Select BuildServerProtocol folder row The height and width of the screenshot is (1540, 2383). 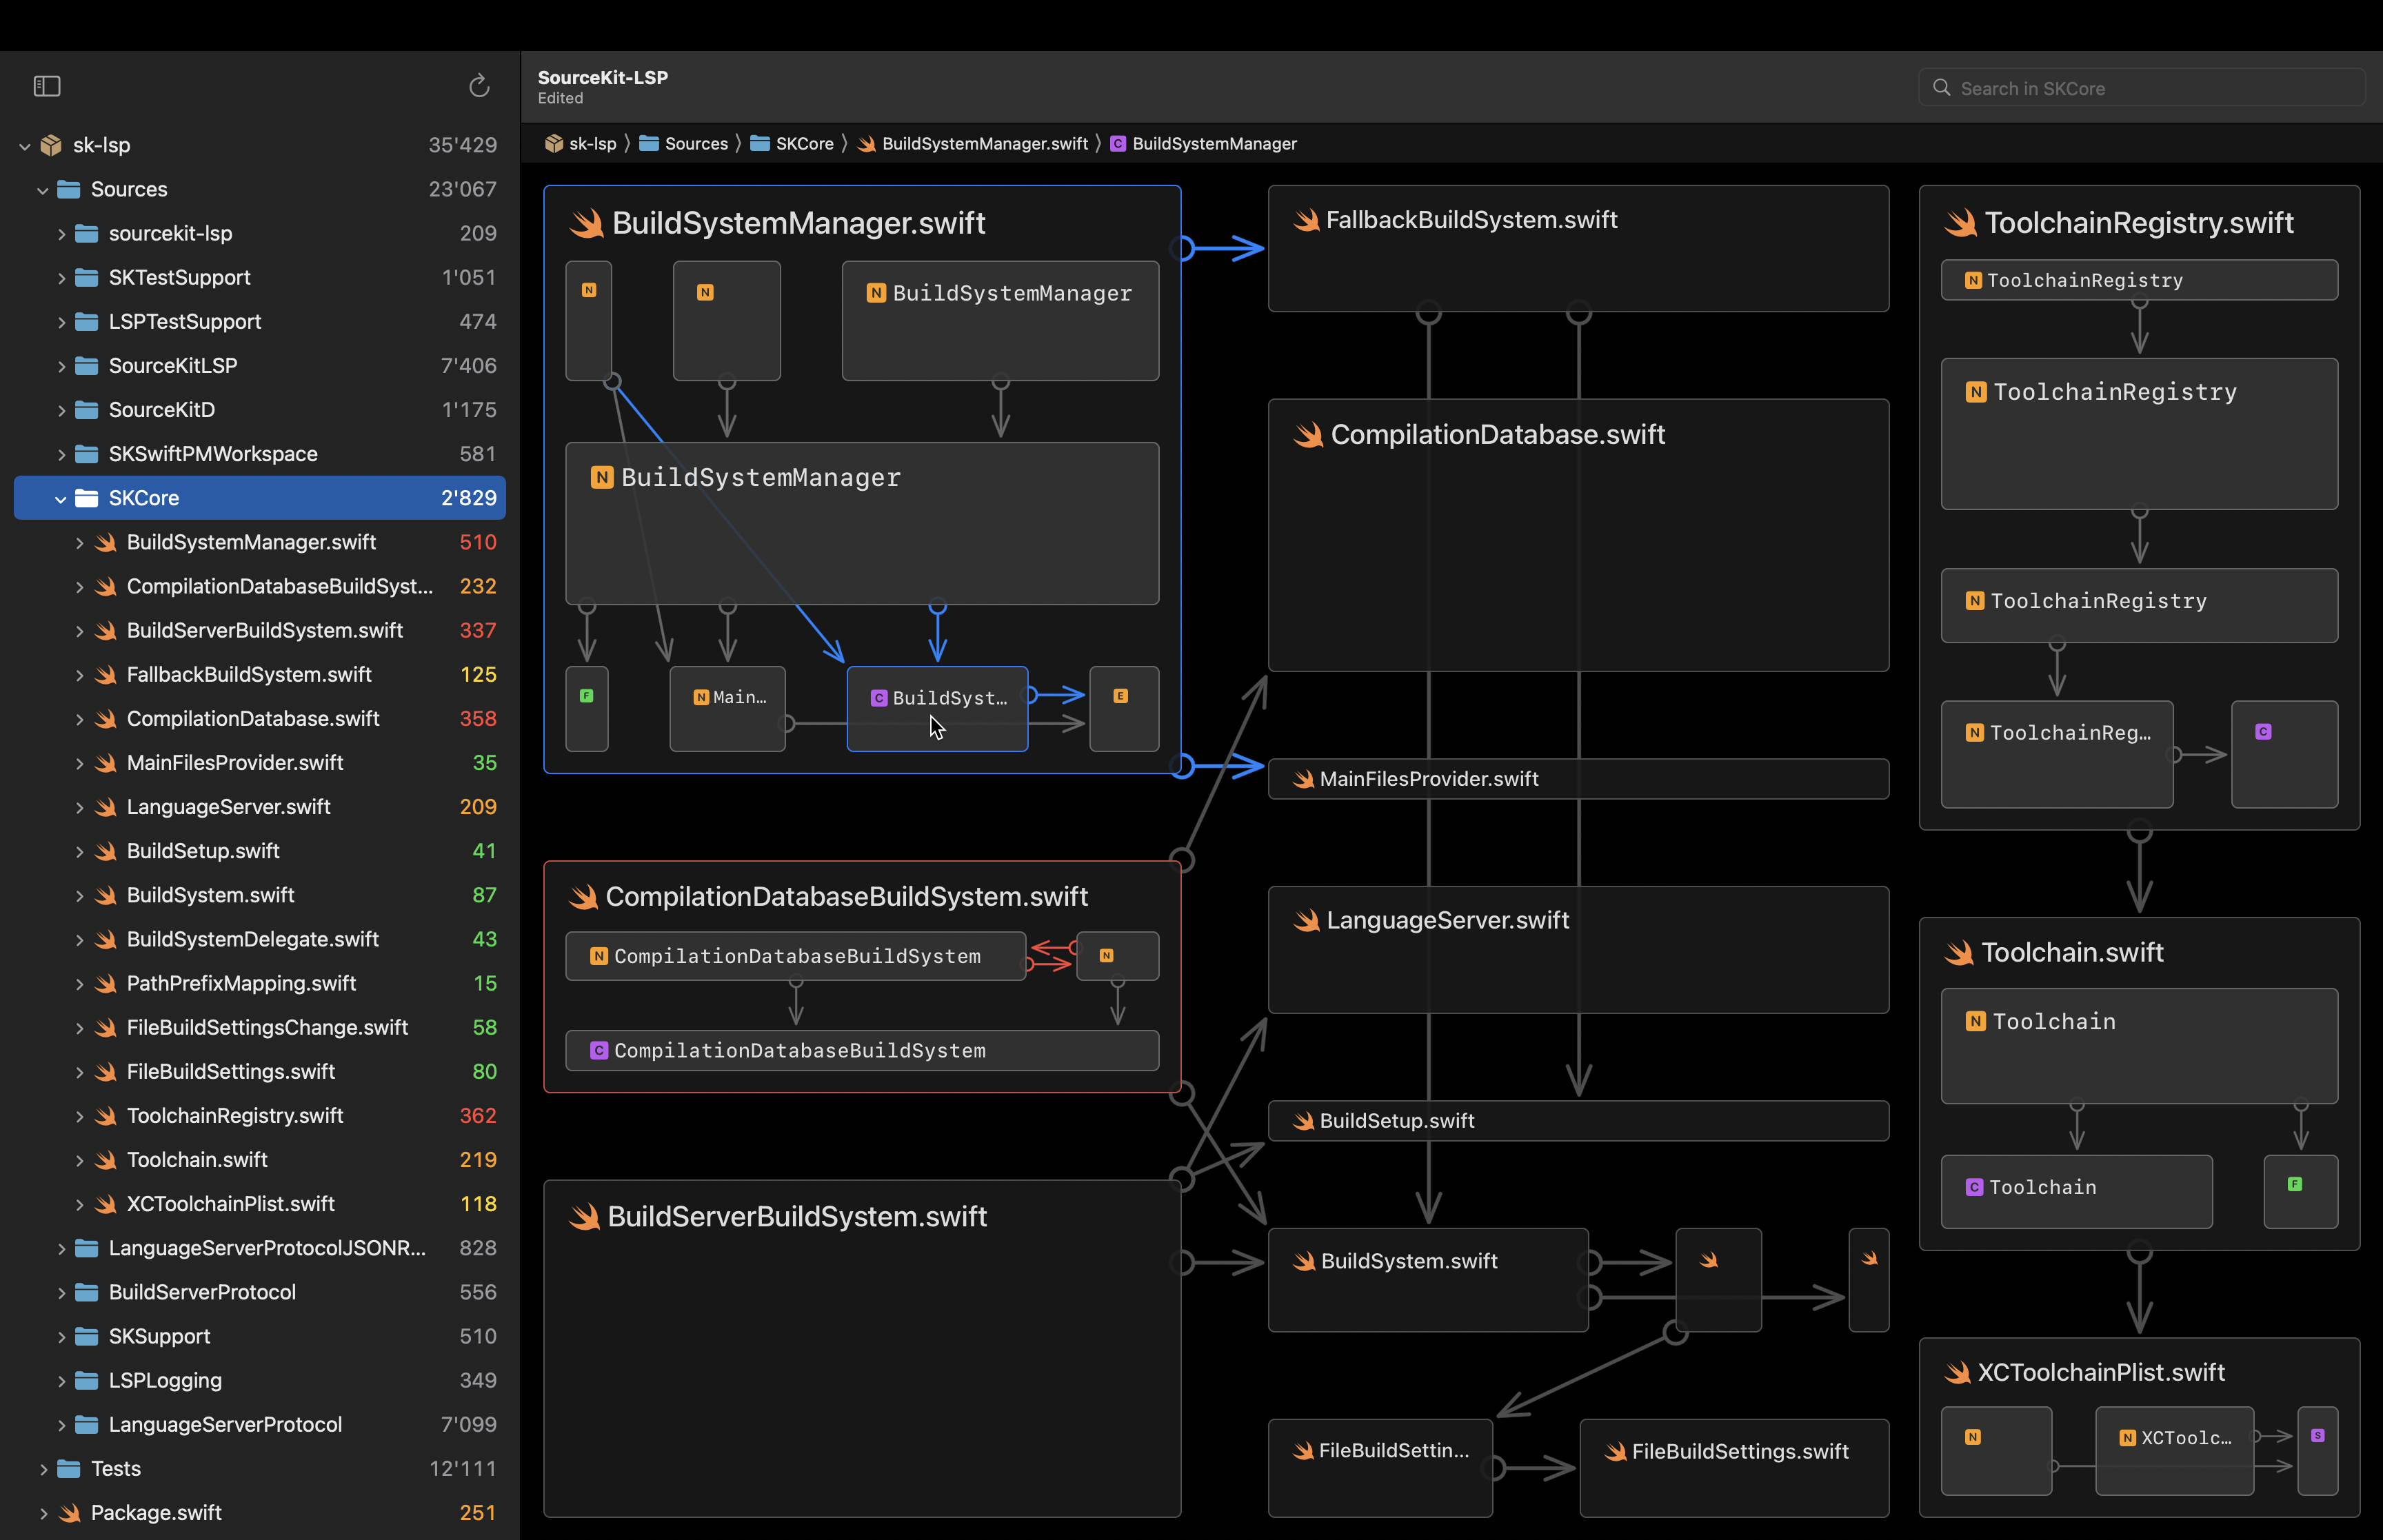[x=260, y=1292]
